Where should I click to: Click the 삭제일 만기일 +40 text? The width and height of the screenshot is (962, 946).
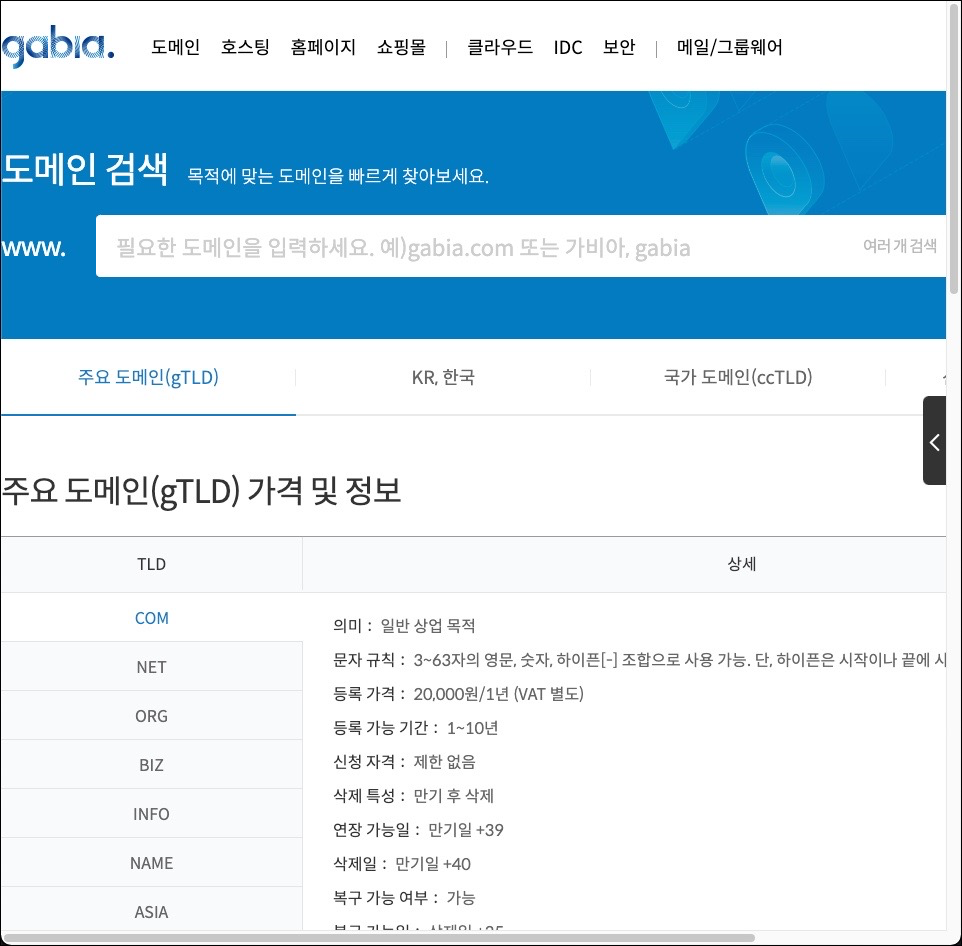click(x=402, y=864)
